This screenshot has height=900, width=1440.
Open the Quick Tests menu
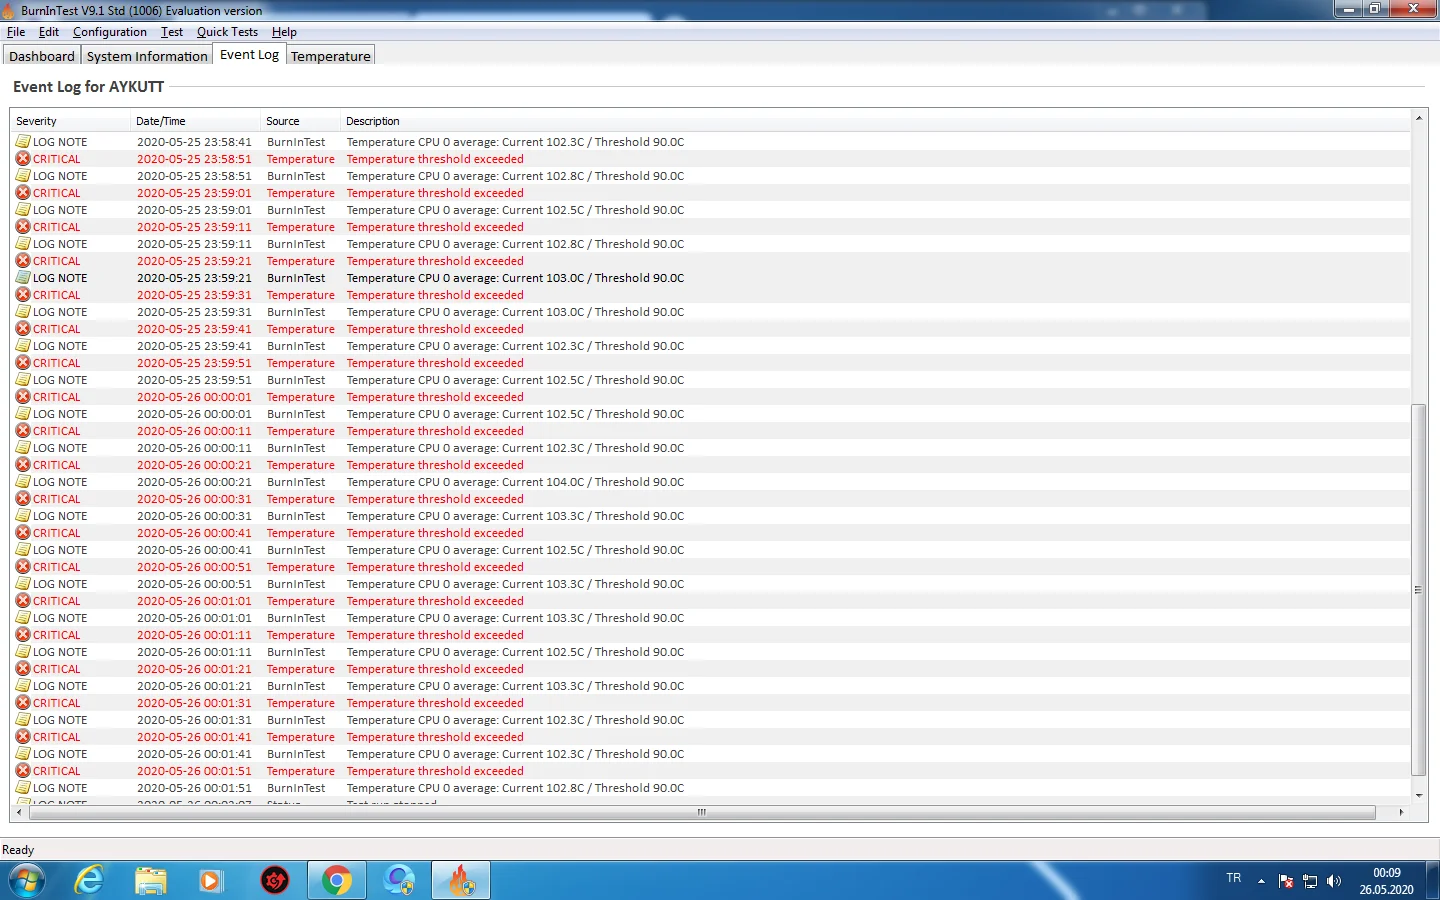point(227,32)
